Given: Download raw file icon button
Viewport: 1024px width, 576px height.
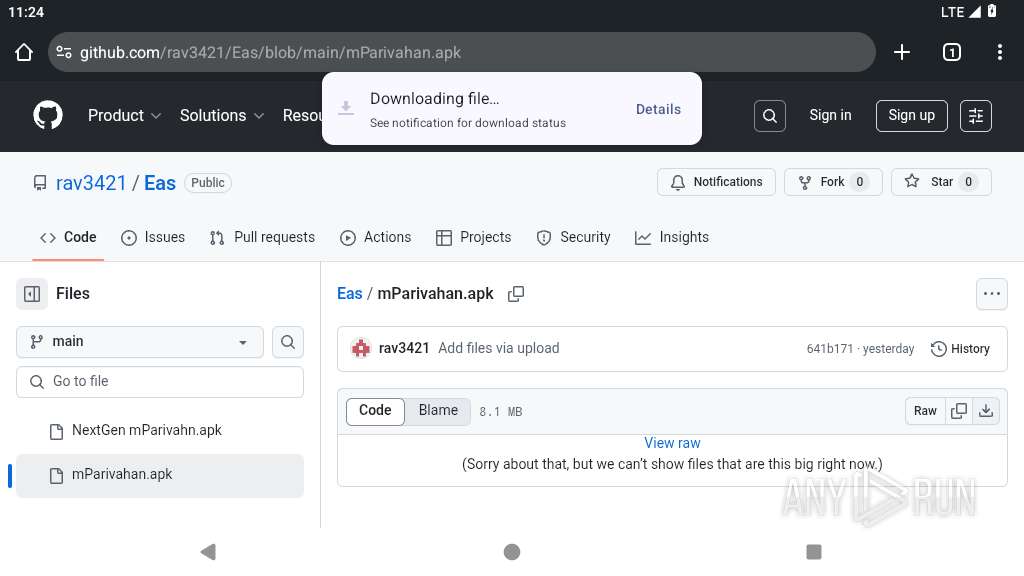Looking at the screenshot, I should coord(986,411).
